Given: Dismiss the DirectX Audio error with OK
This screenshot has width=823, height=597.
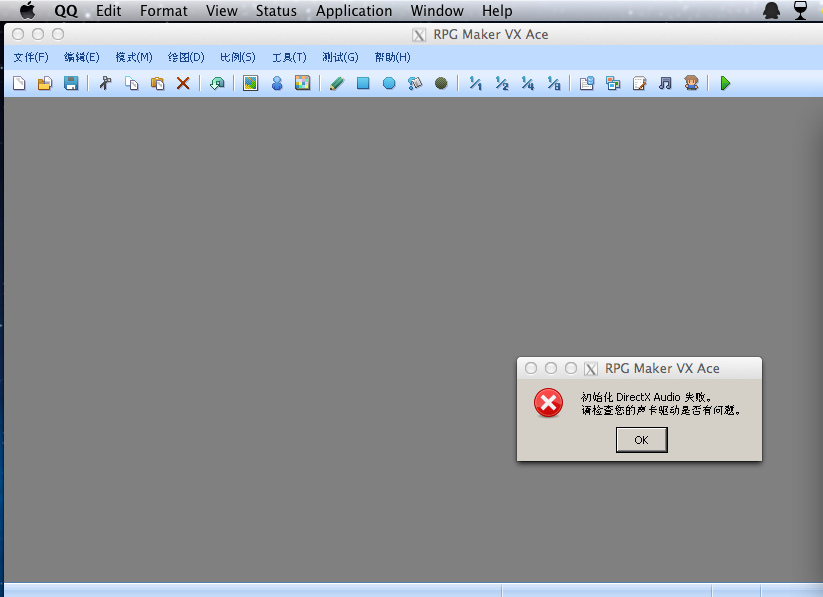Looking at the screenshot, I should [x=641, y=439].
